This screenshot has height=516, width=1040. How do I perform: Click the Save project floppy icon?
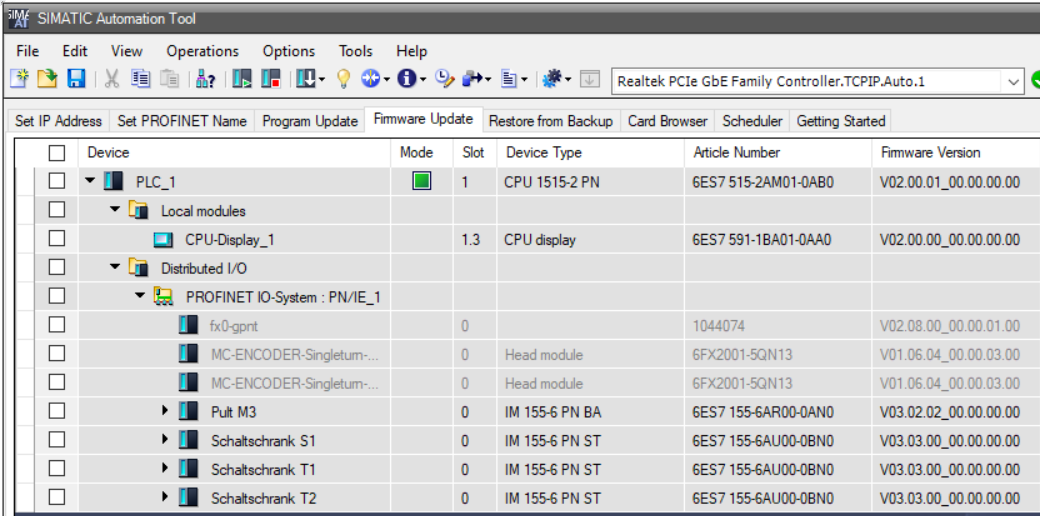point(76,80)
